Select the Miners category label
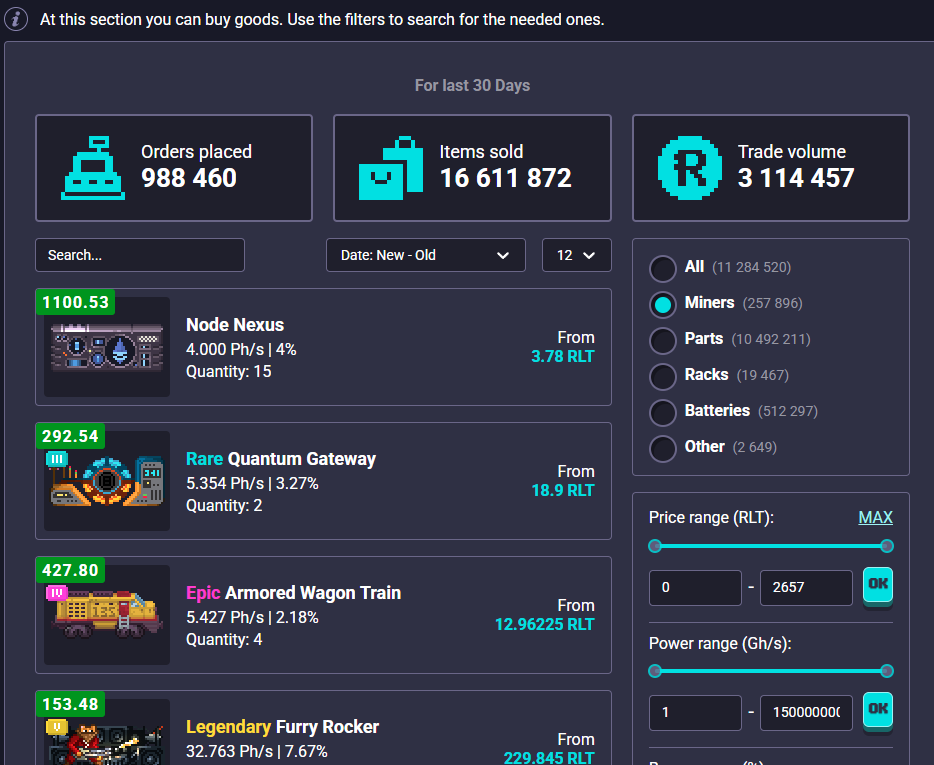 pos(712,303)
